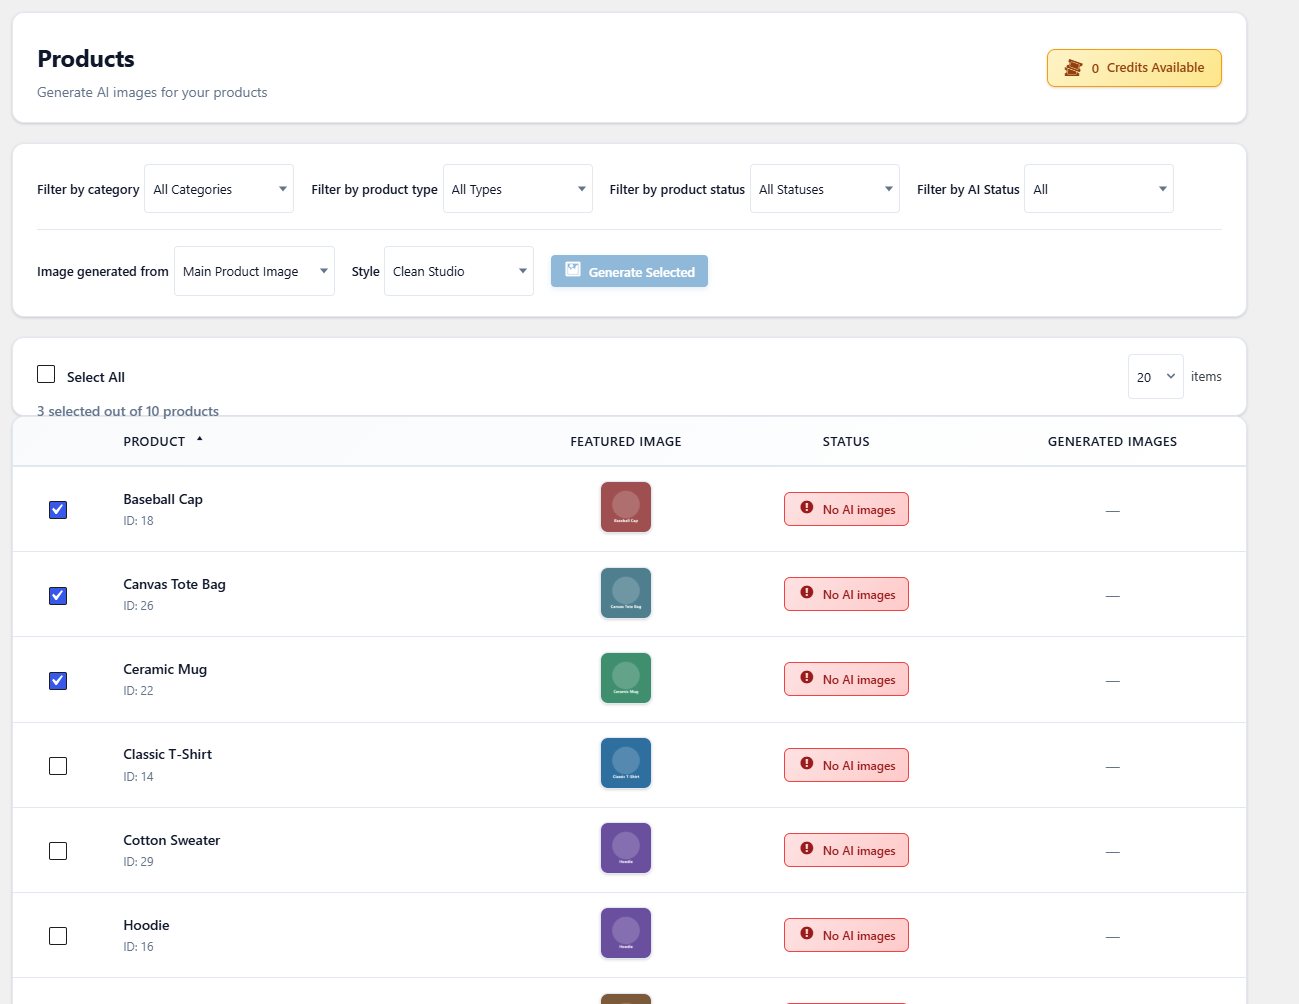Uncheck the Baseball Cap checkbox
Viewport: 1299px width, 1004px height.
pos(58,510)
